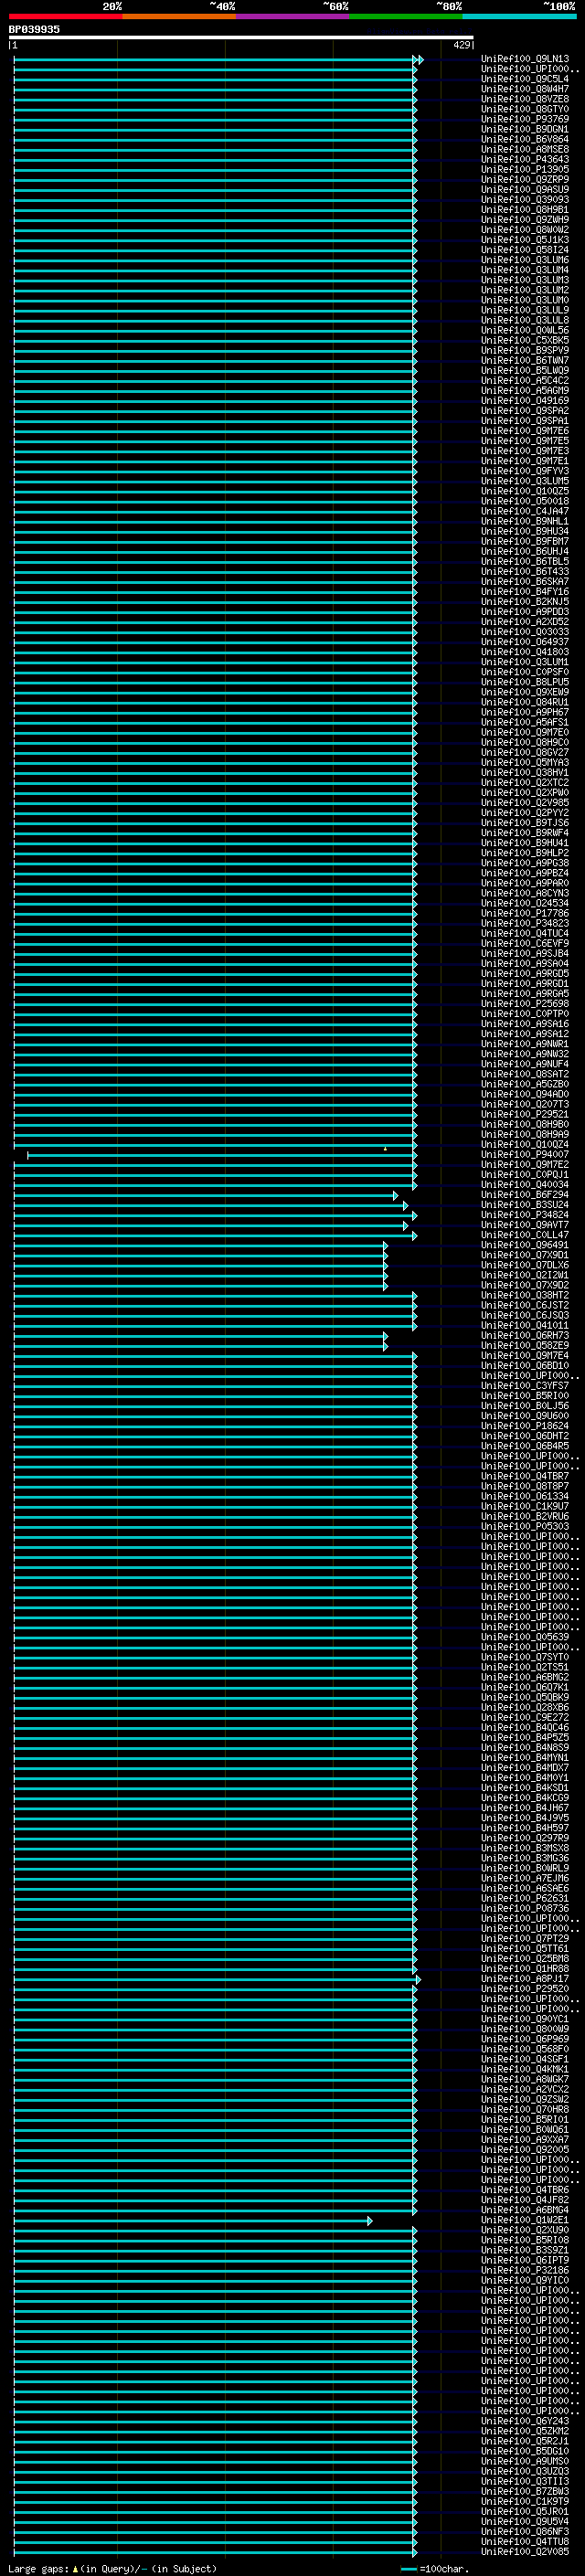This screenshot has width=585, height=2576.
Task: Select hit UniRef100_Q9U5Y4
Action: coord(525,2521)
